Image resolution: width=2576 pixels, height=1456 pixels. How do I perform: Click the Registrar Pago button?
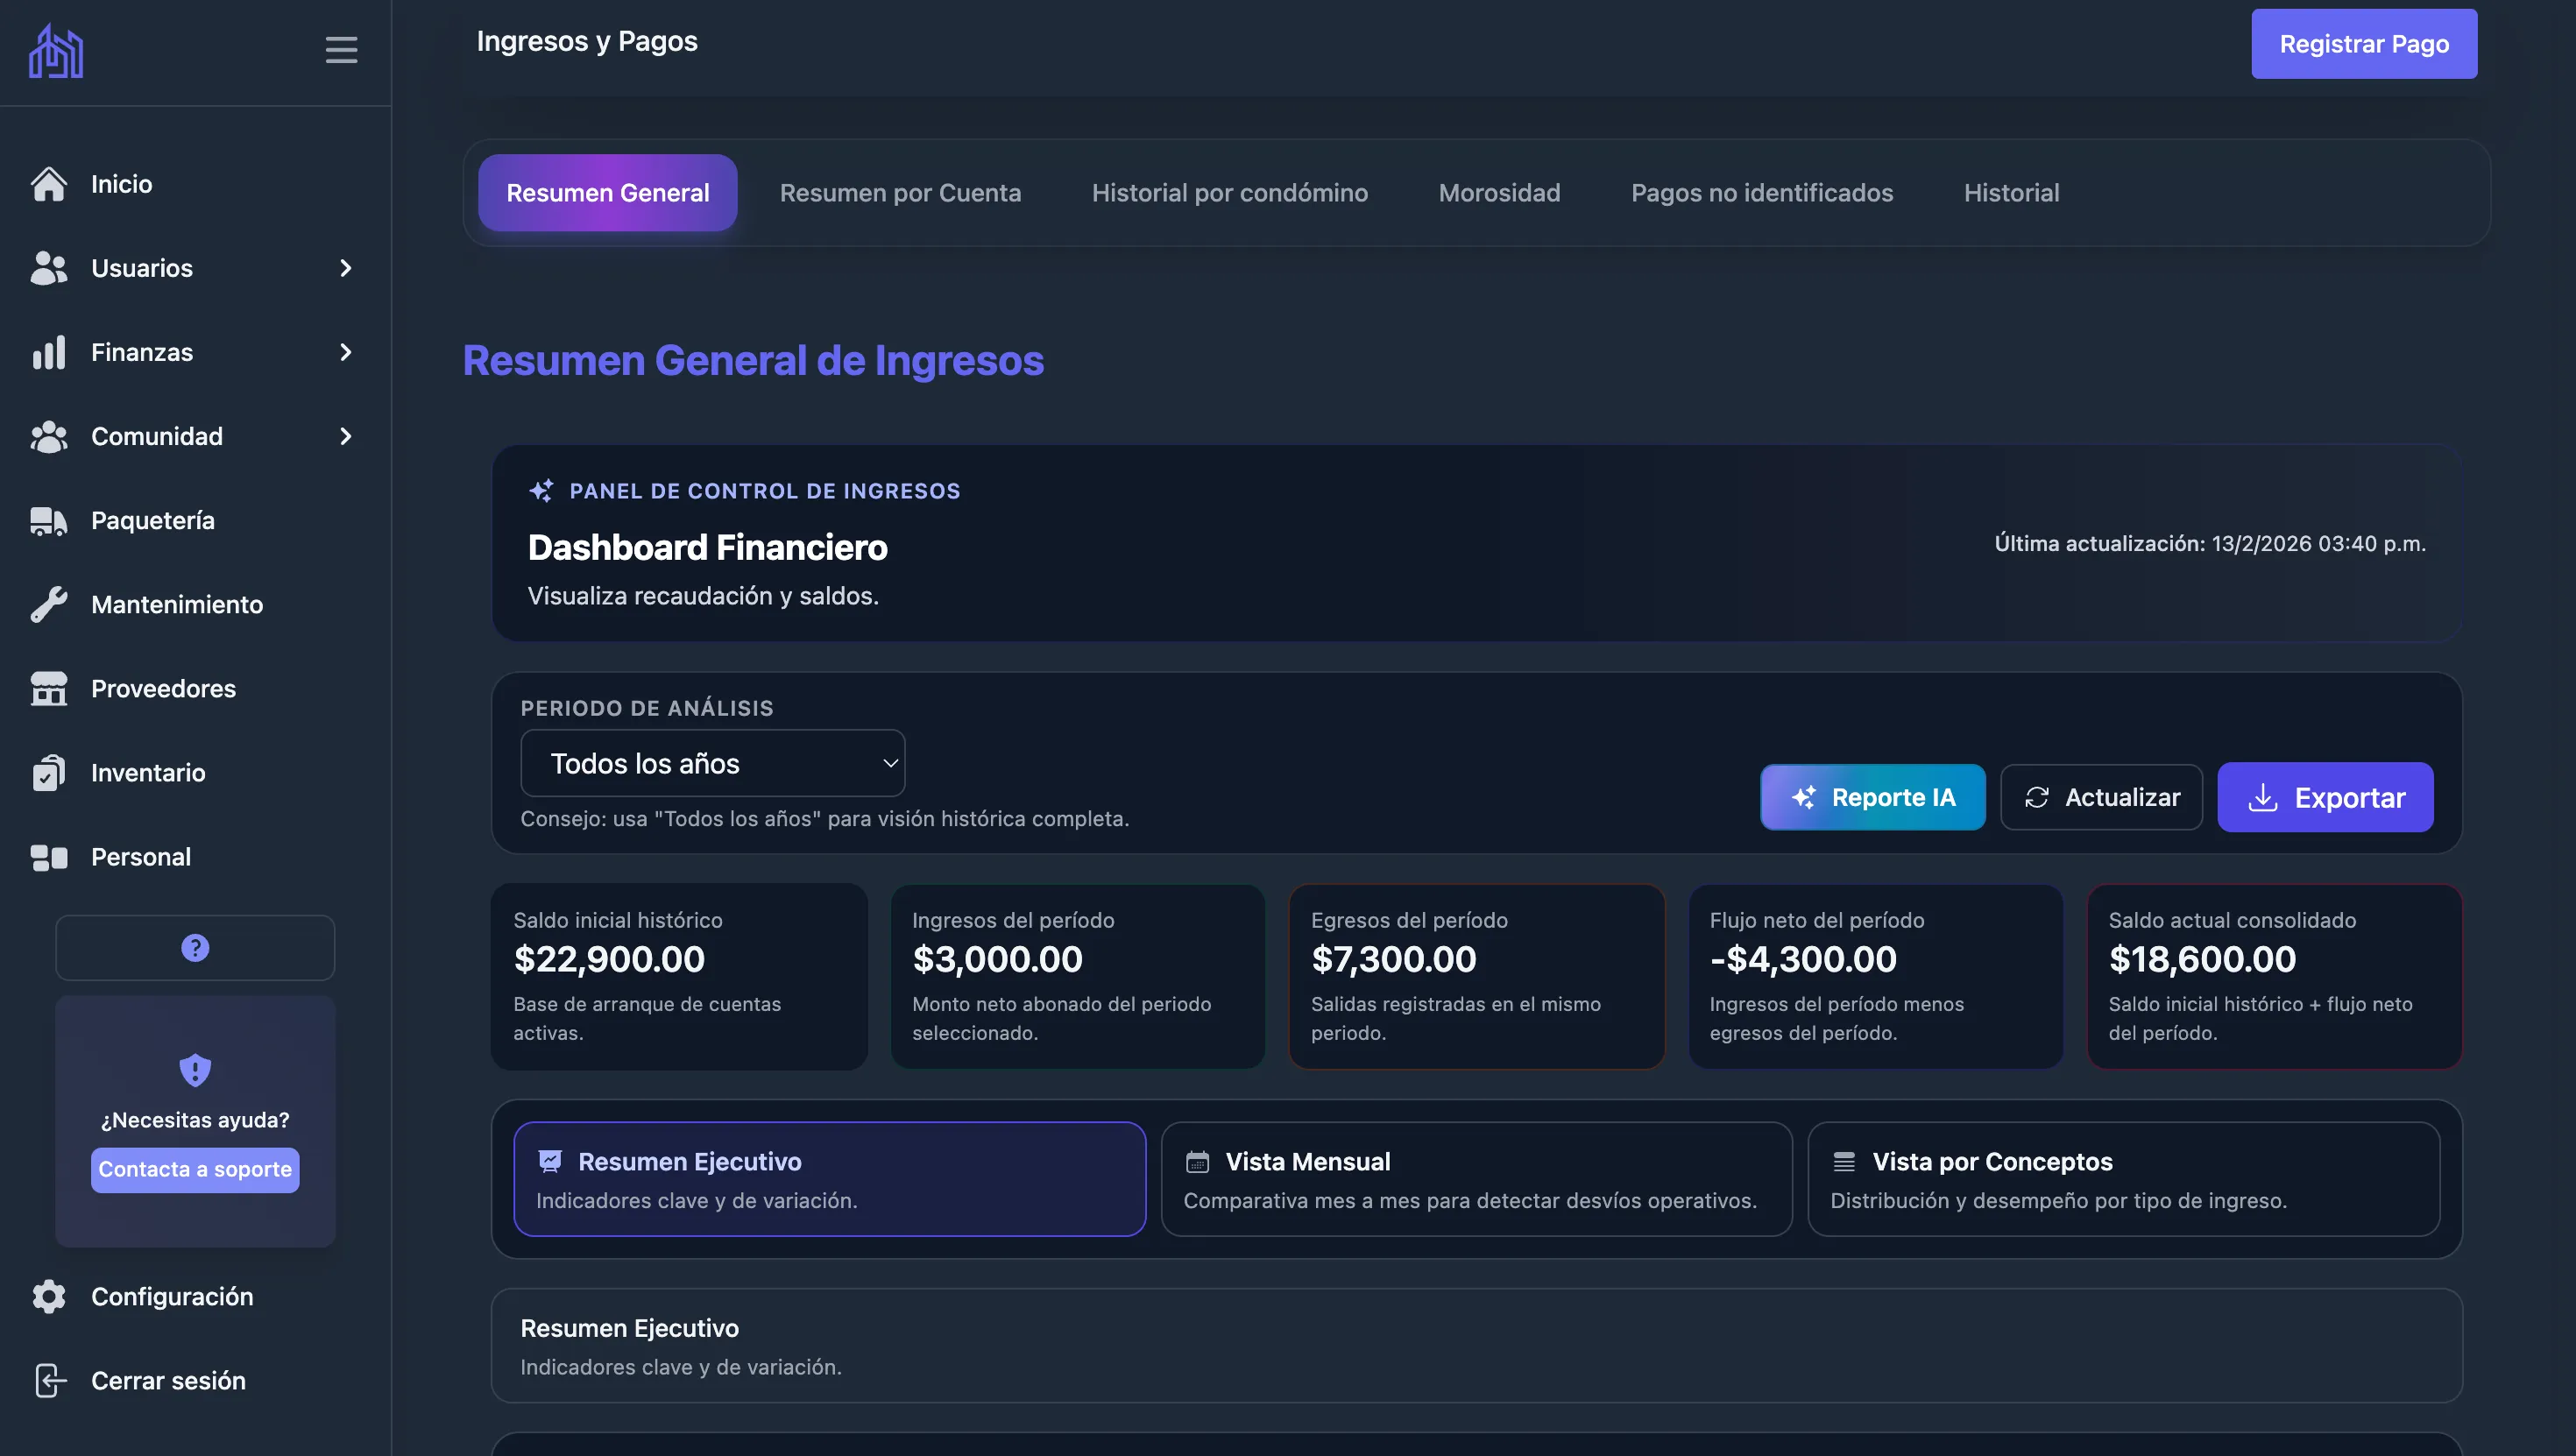click(2363, 44)
